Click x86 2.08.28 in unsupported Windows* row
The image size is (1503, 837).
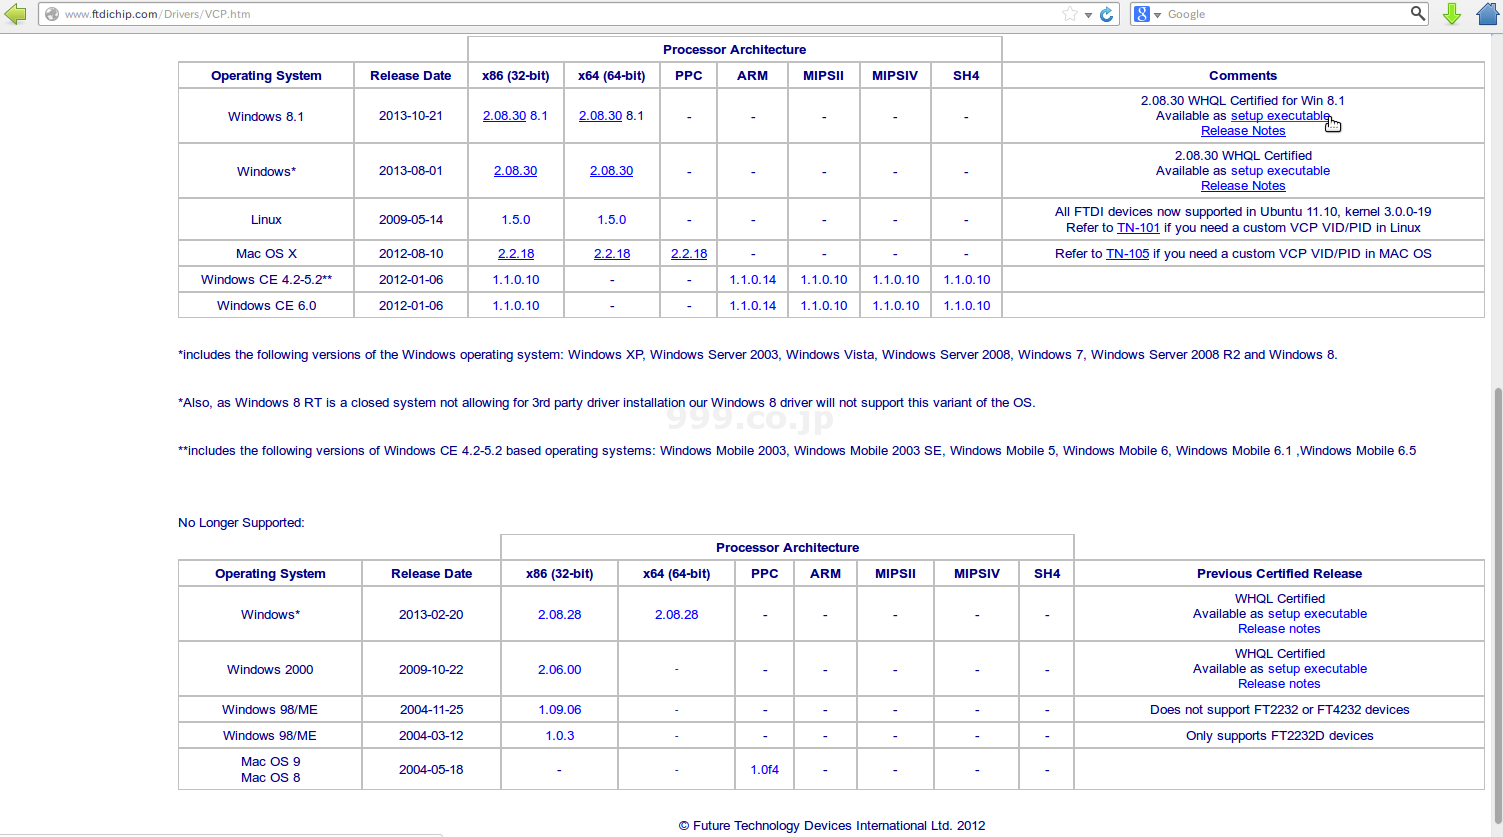[560, 615]
